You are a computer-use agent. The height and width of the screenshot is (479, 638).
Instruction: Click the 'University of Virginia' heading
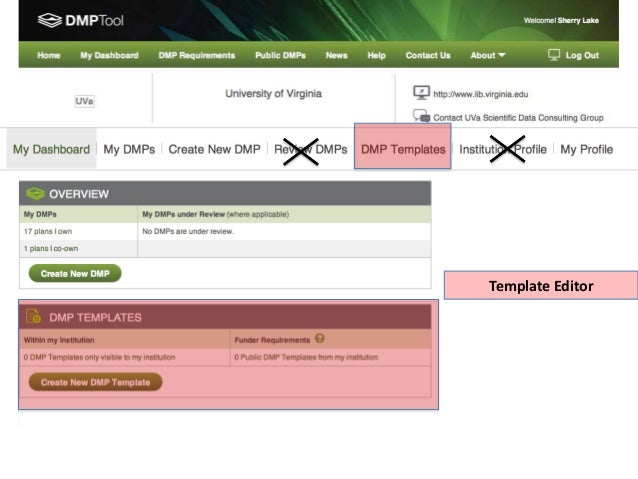tap(273, 94)
